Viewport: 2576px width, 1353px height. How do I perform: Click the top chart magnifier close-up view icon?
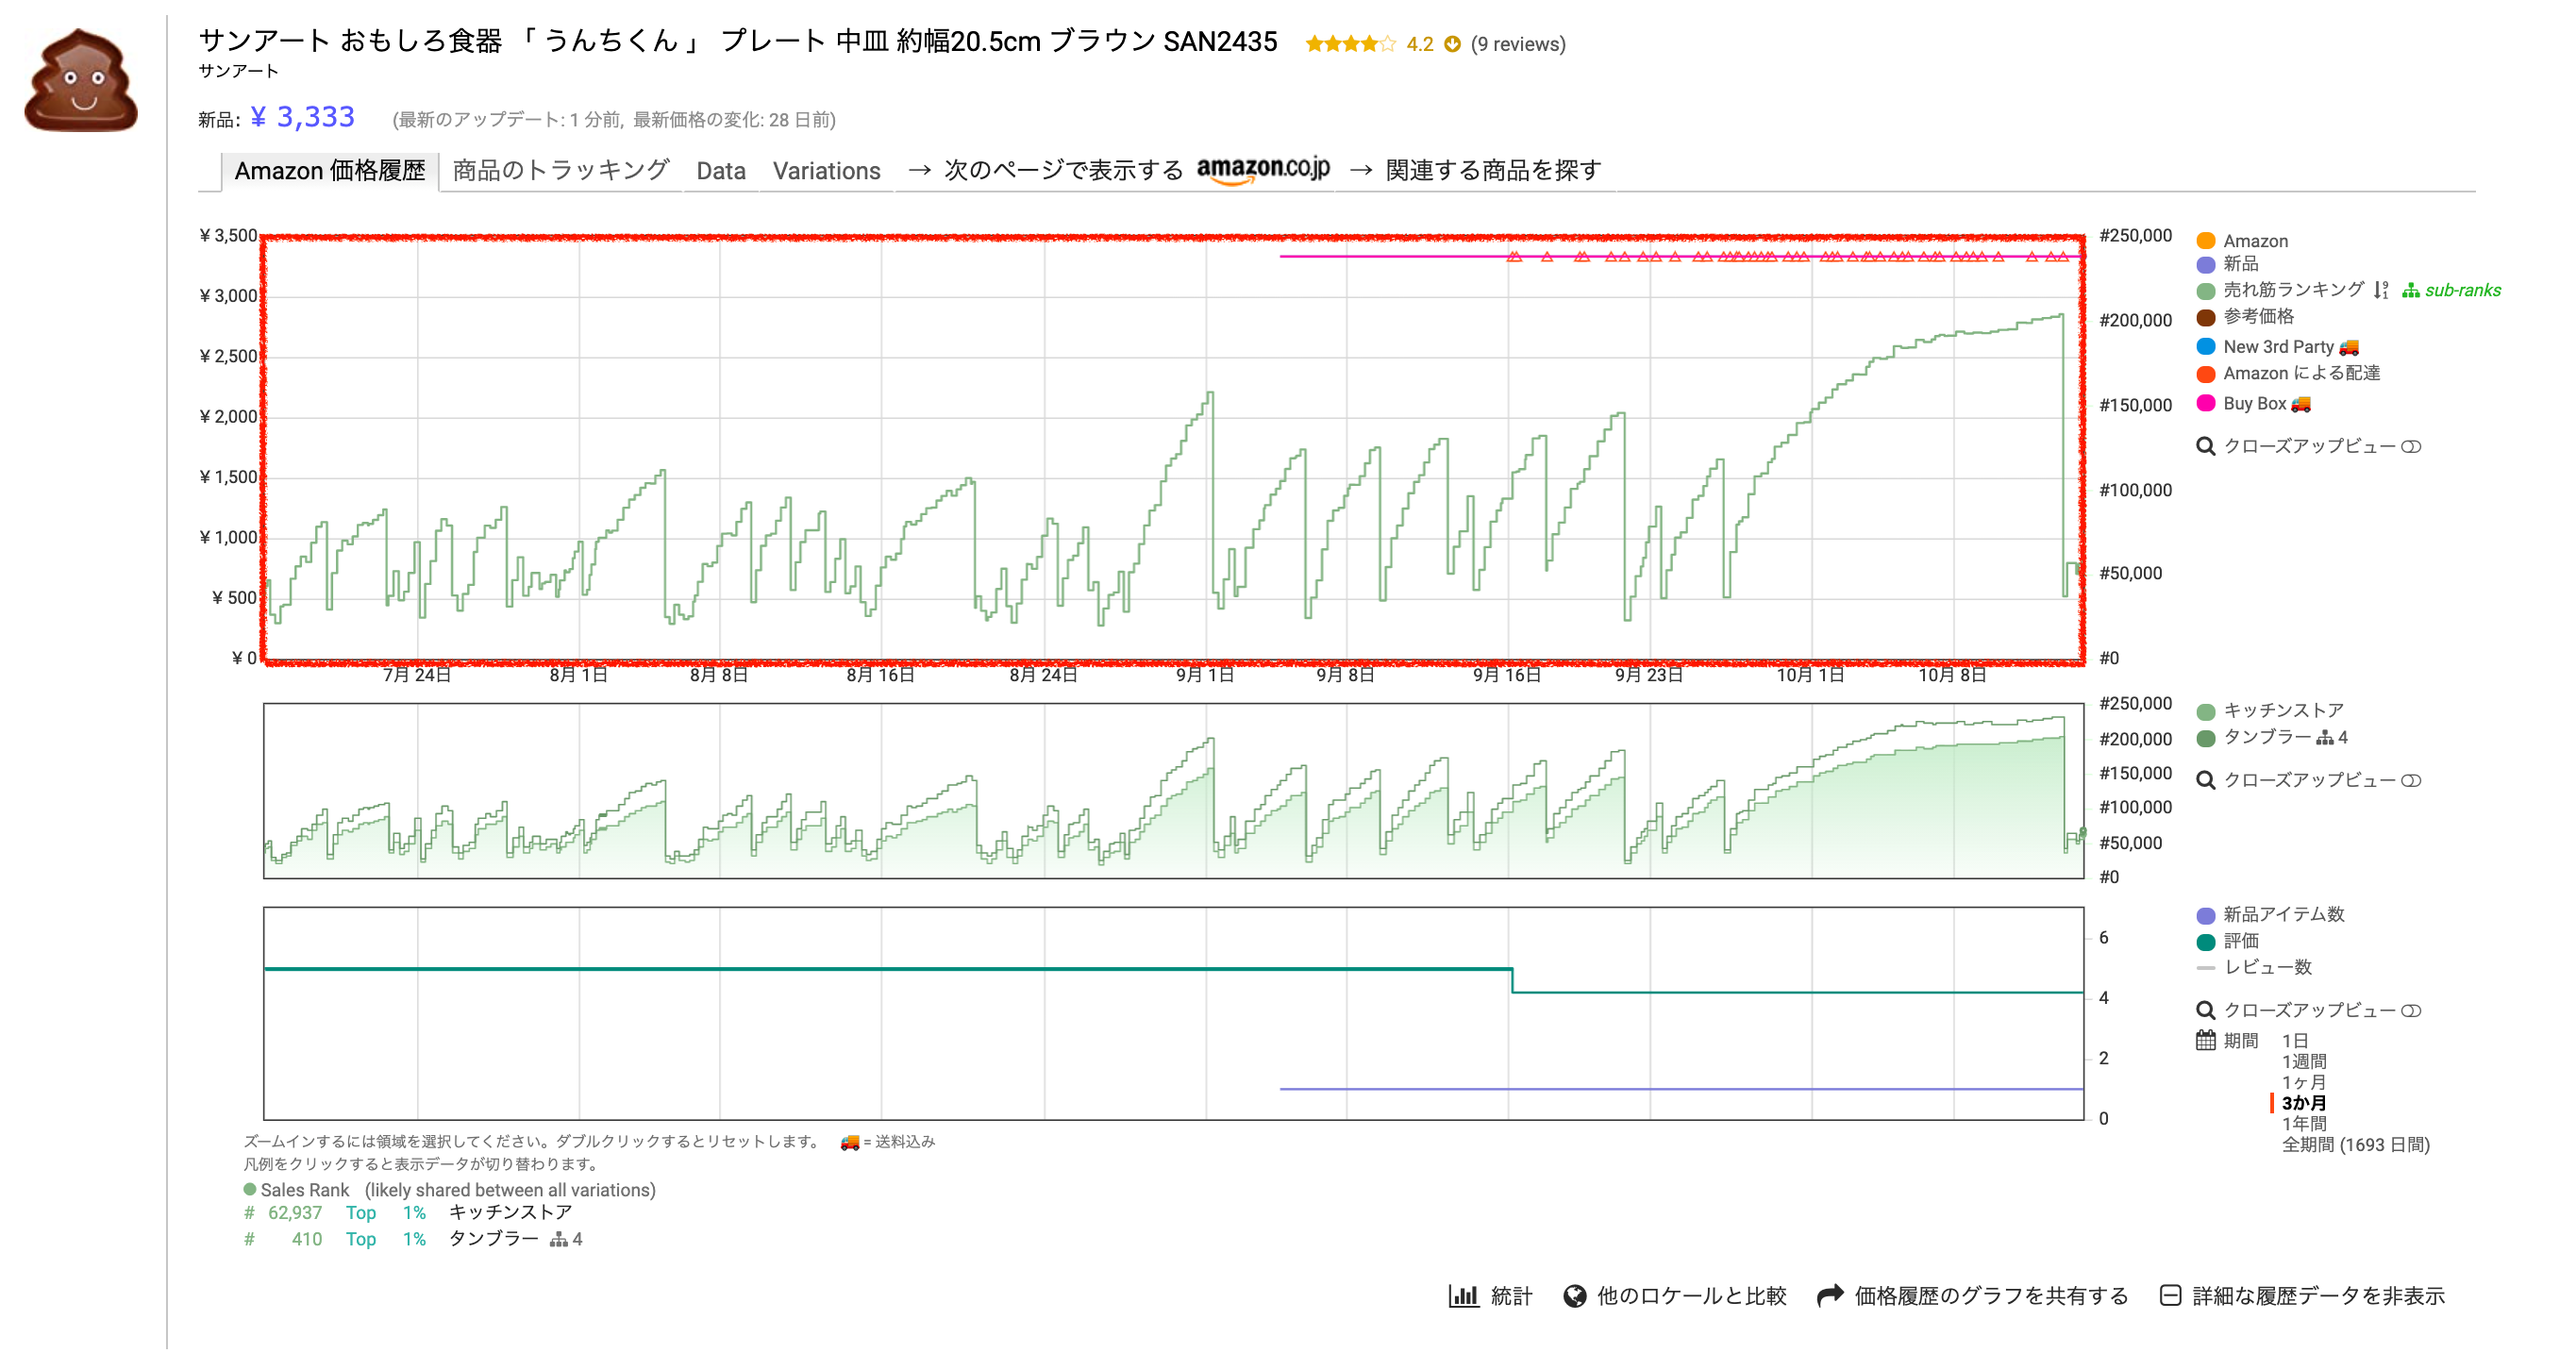point(2205,446)
